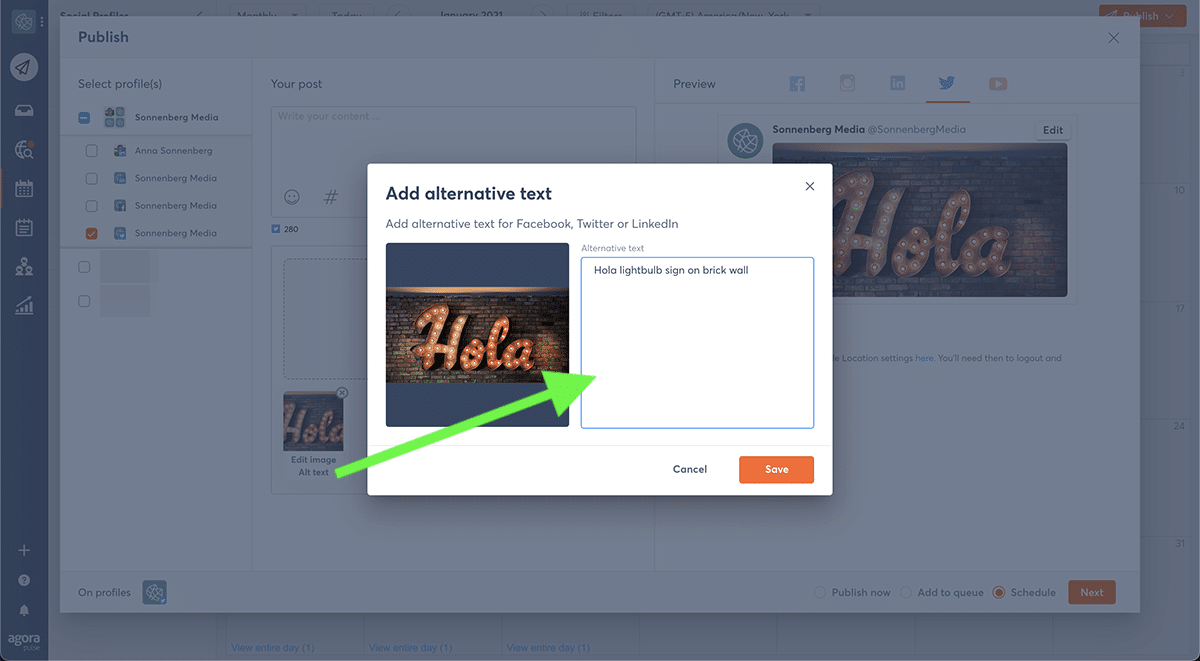This screenshot has width=1200, height=661.
Task: Open the notifications bell icon
Action: coord(24,609)
